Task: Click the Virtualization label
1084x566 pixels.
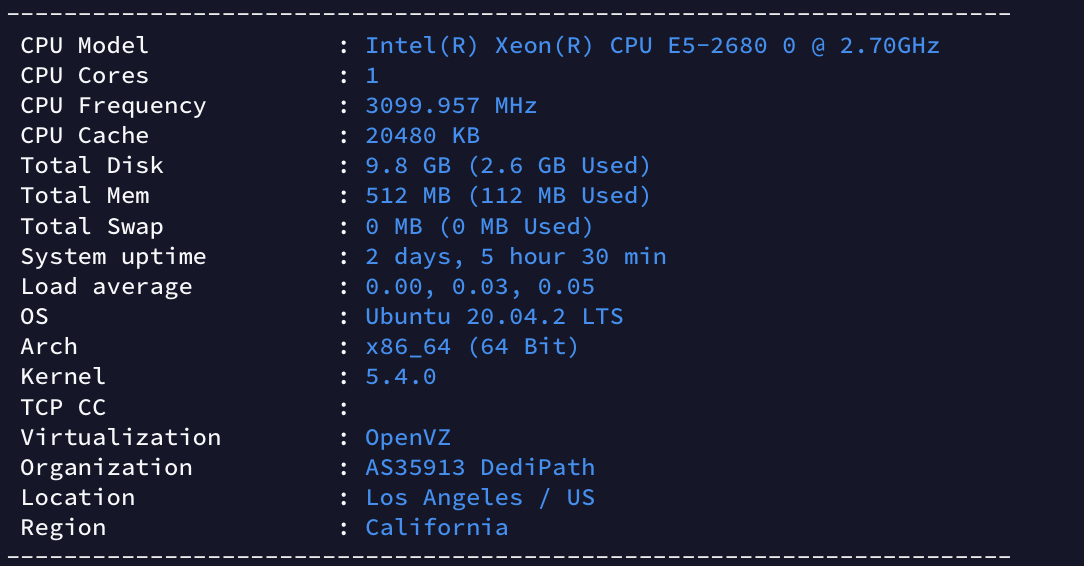Action: coord(121,438)
